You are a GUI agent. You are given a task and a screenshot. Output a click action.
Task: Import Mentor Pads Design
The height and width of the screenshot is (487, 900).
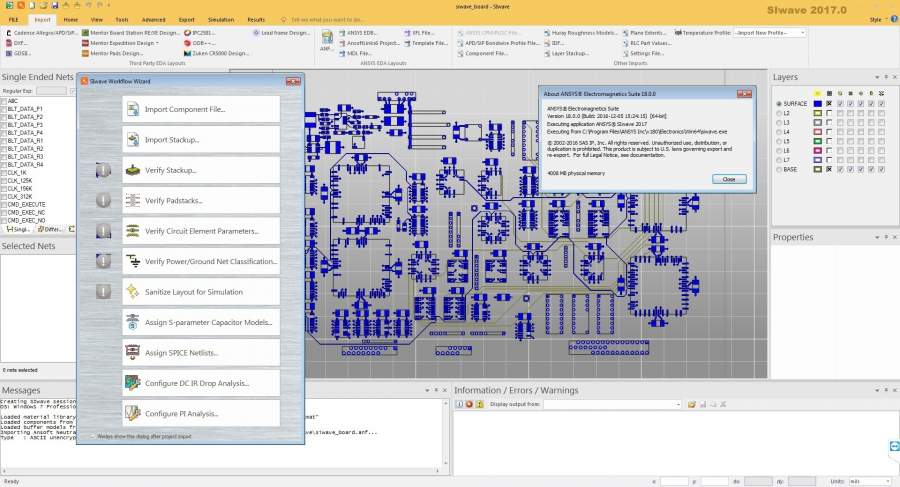[113, 53]
